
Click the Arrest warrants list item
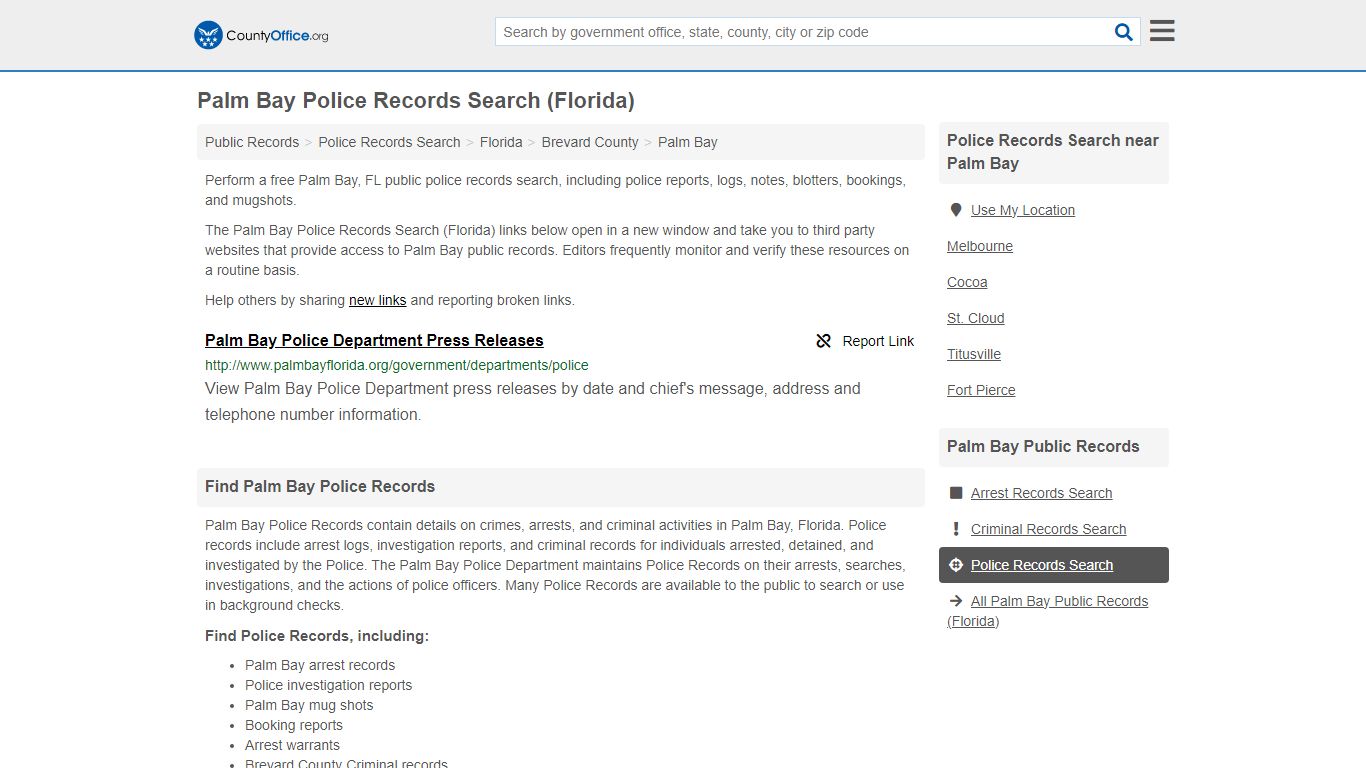(x=292, y=745)
